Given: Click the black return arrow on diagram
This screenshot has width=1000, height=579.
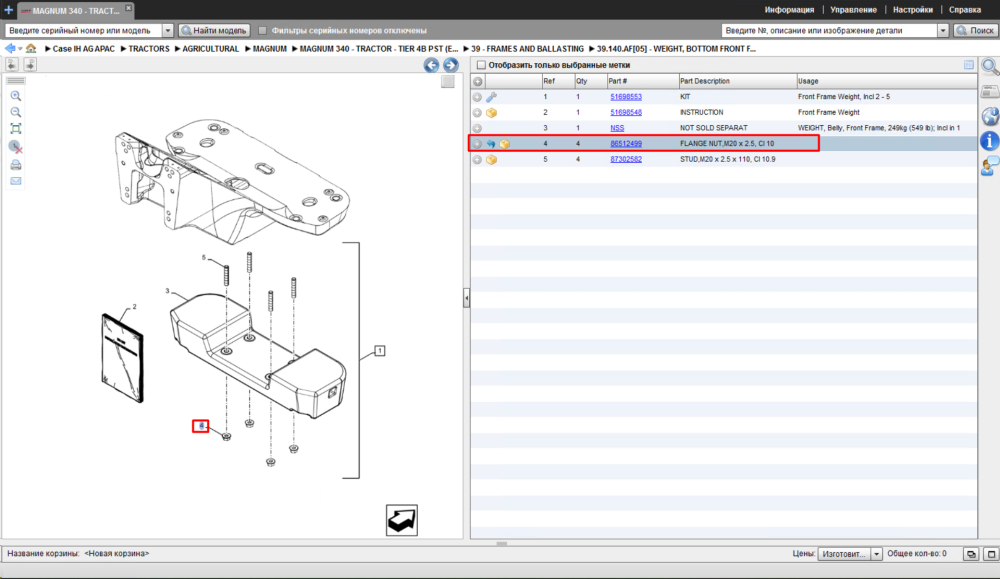Looking at the screenshot, I should click(x=402, y=520).
